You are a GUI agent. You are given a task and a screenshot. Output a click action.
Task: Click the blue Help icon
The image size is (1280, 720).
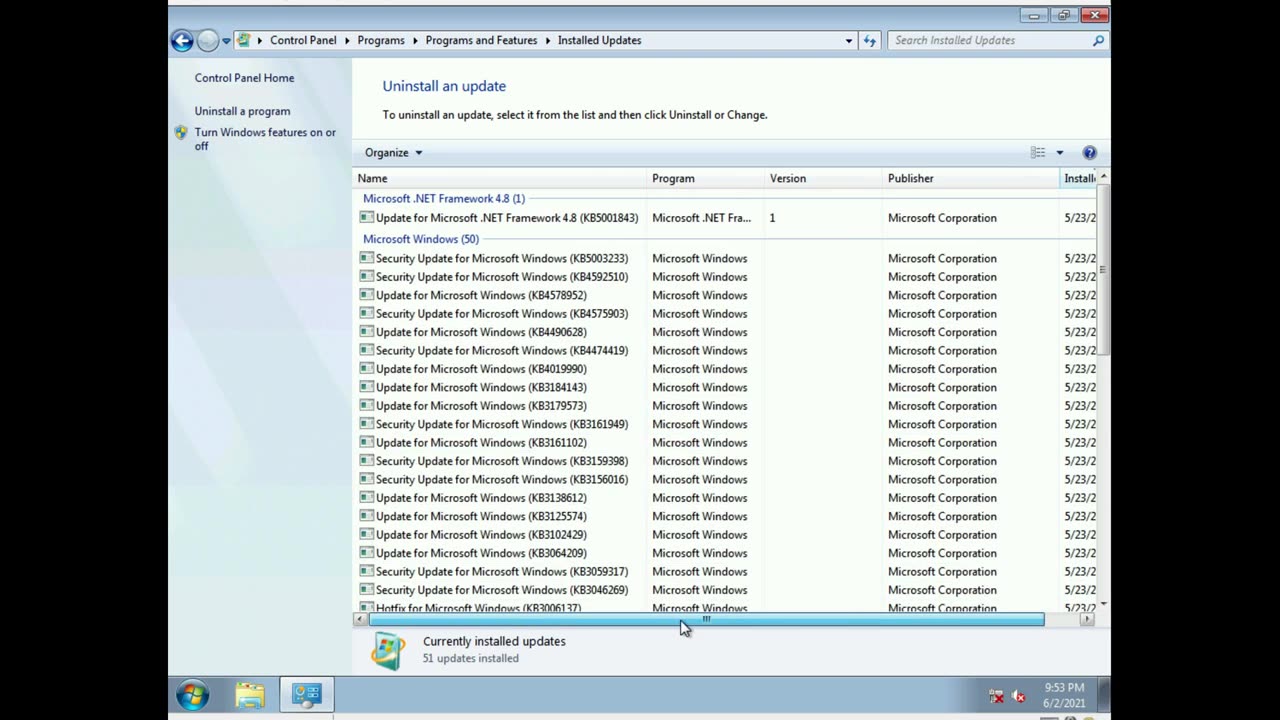click(x=1089, y=153)
